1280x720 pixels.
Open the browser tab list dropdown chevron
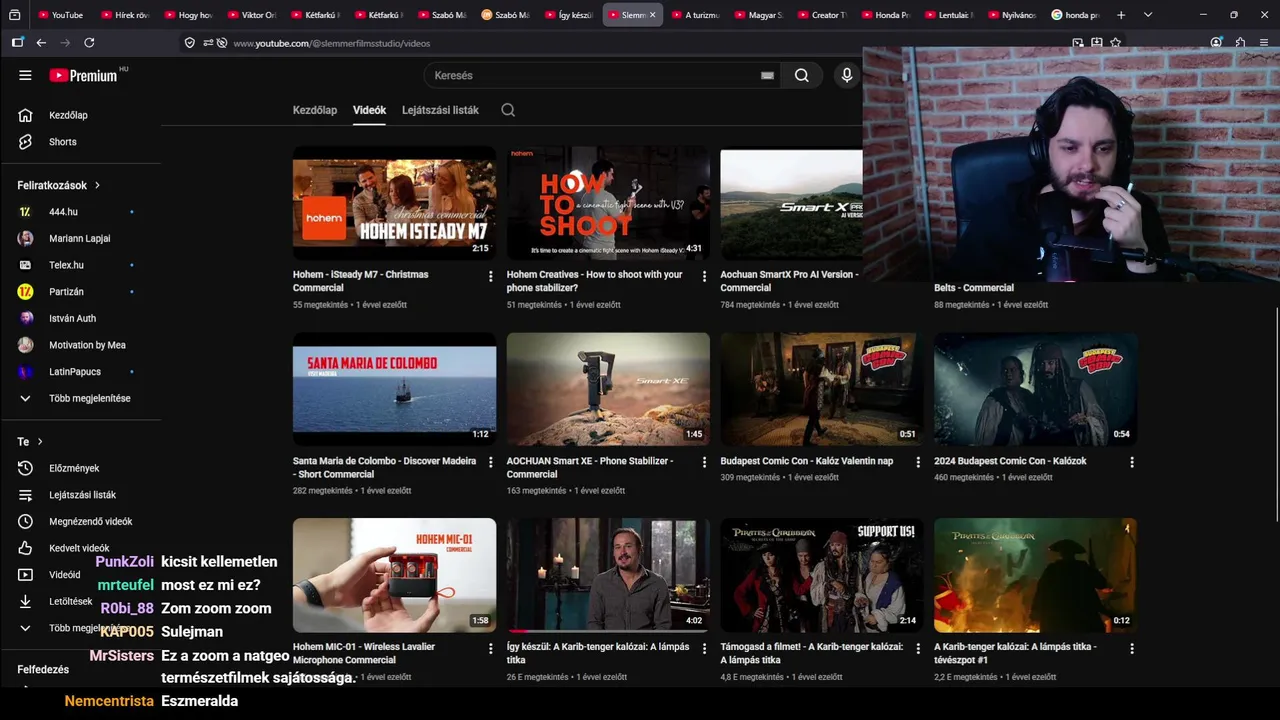(x=1148, y=15)
